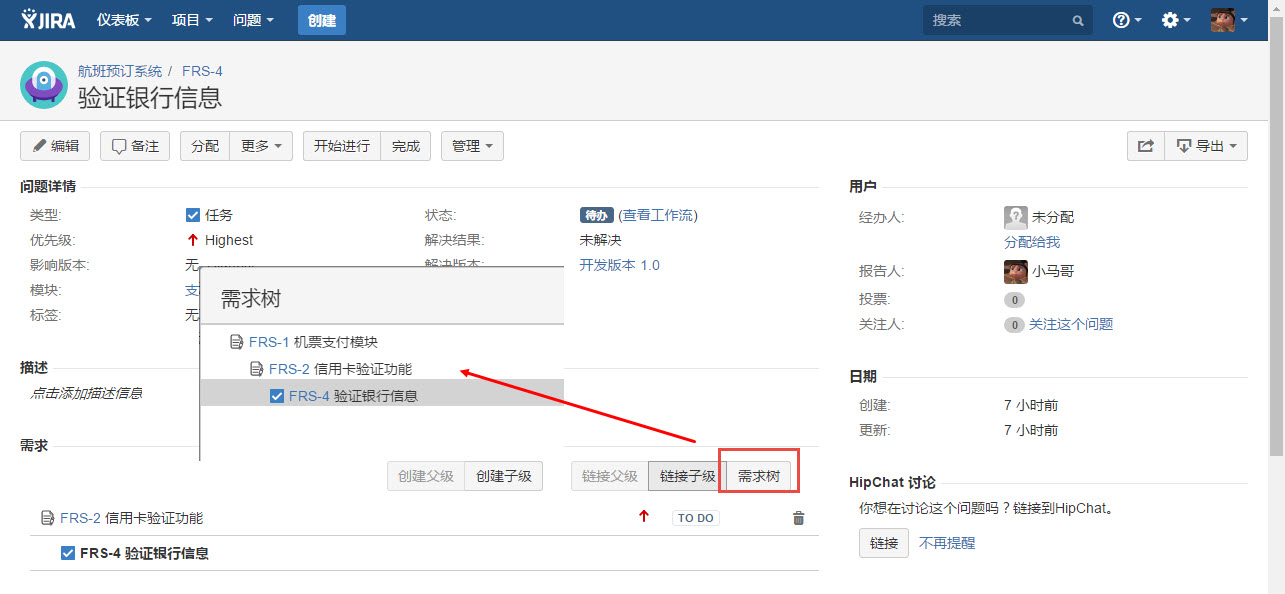Open the 开发版本 1.0 link
Image resolution: width=1285 pixels, height=594 pixels.
click(620, 265)
